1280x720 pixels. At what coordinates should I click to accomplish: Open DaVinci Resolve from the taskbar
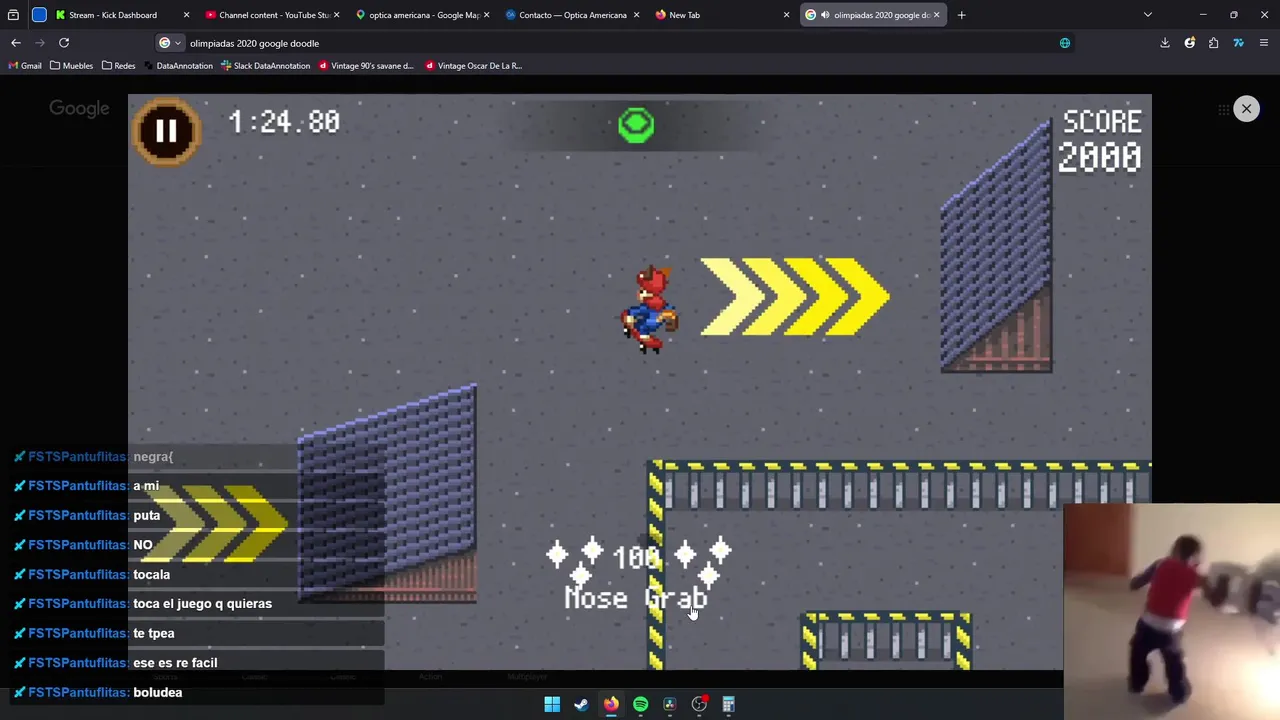670,704
